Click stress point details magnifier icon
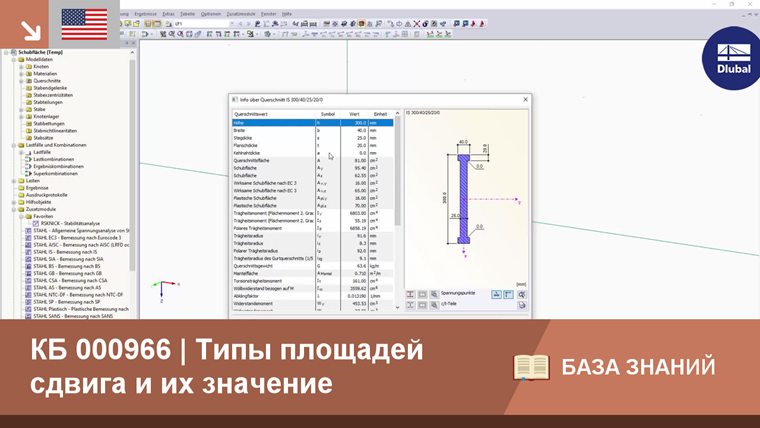The width and height of the screenshot is (760, 428). 434,294
